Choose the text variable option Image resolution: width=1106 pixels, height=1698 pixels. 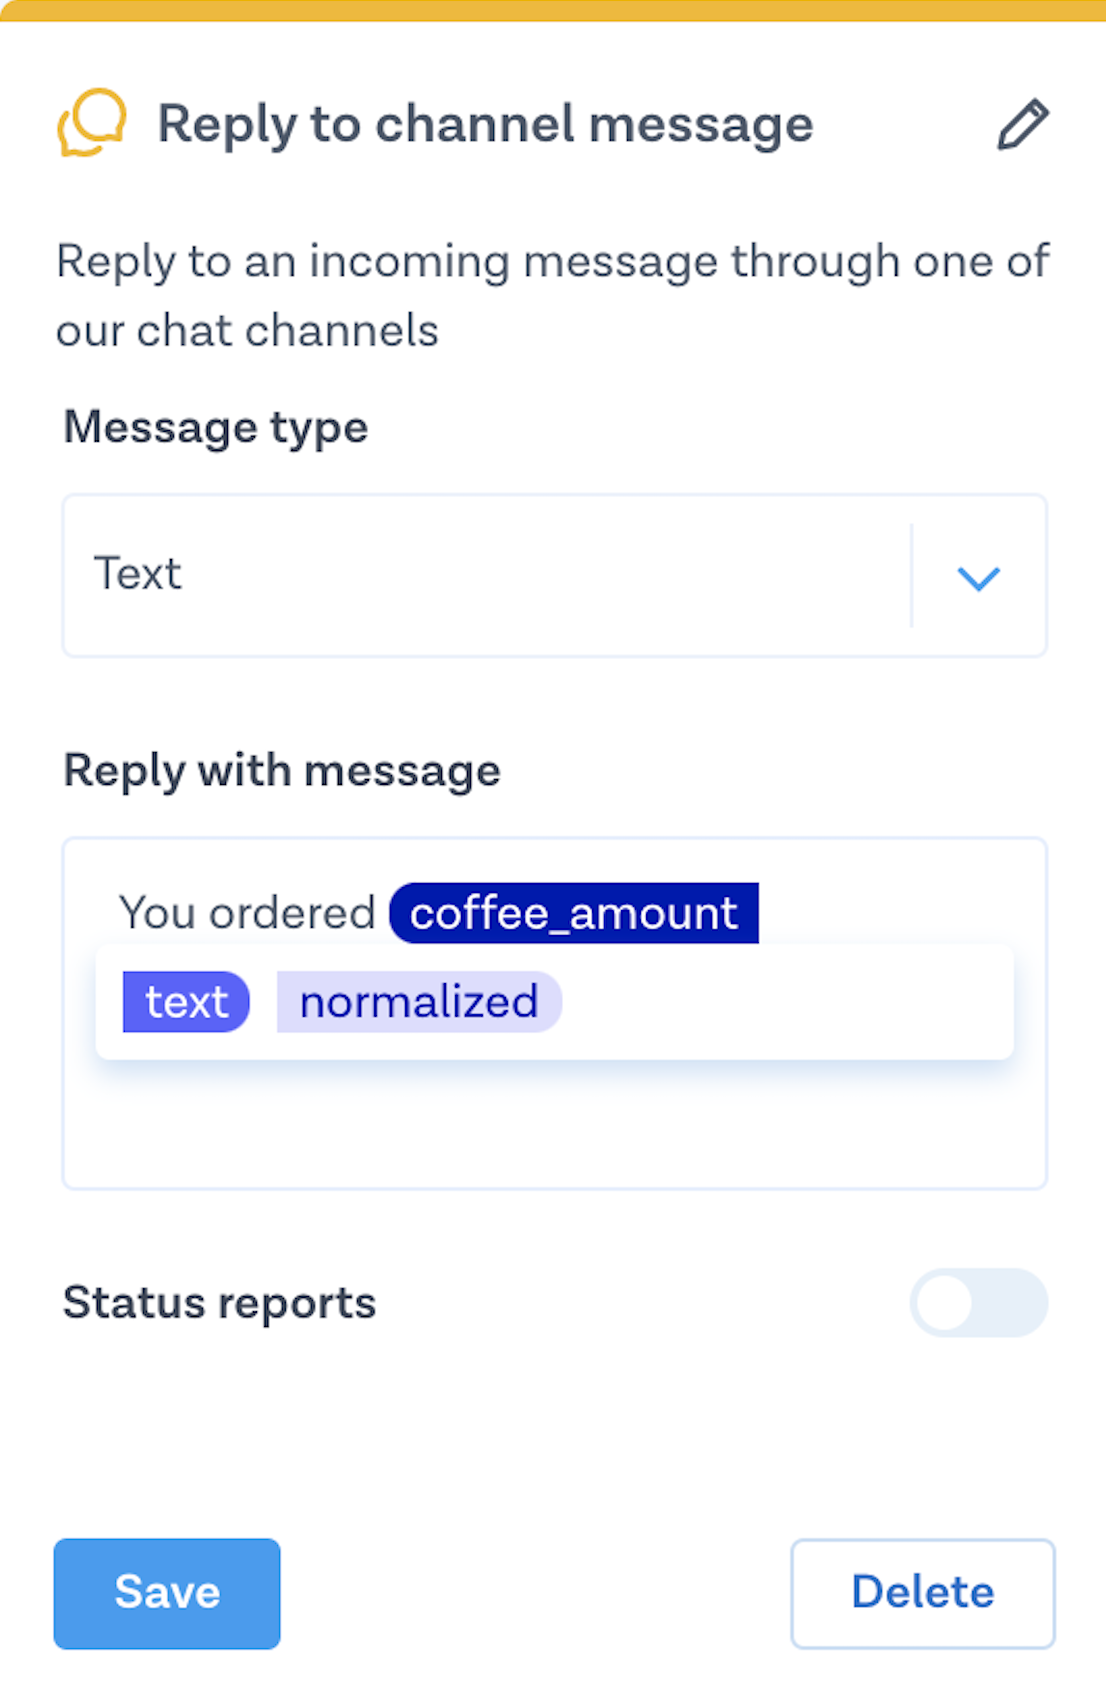[x=186, y=1002]
